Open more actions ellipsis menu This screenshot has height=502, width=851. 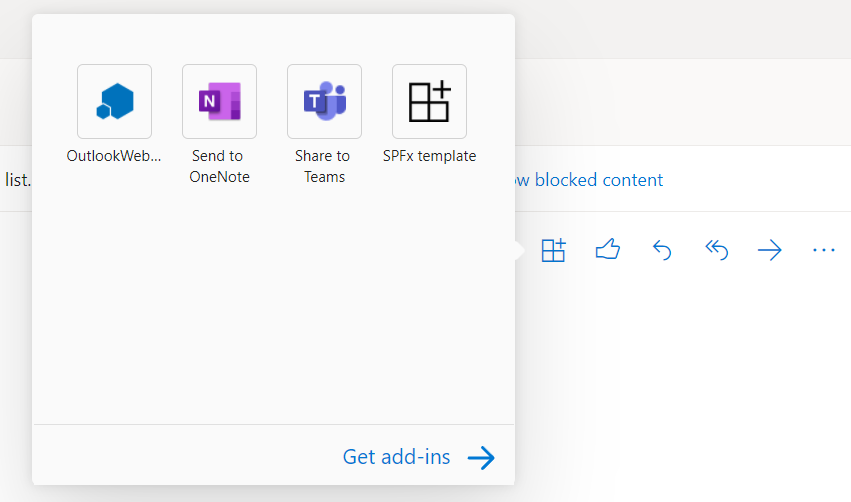823,250
